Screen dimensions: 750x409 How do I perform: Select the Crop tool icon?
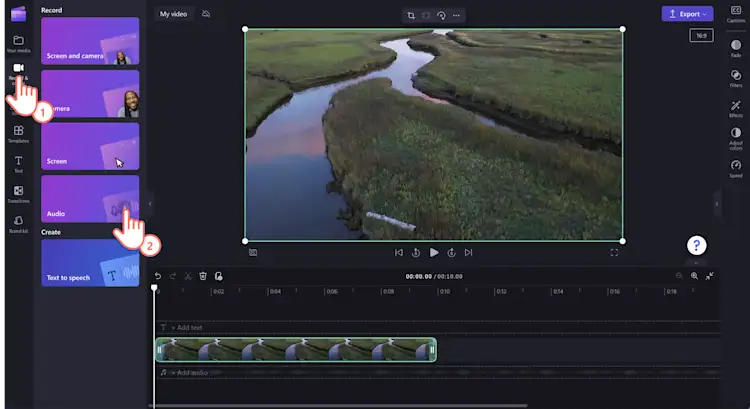[x=411, y=15]
